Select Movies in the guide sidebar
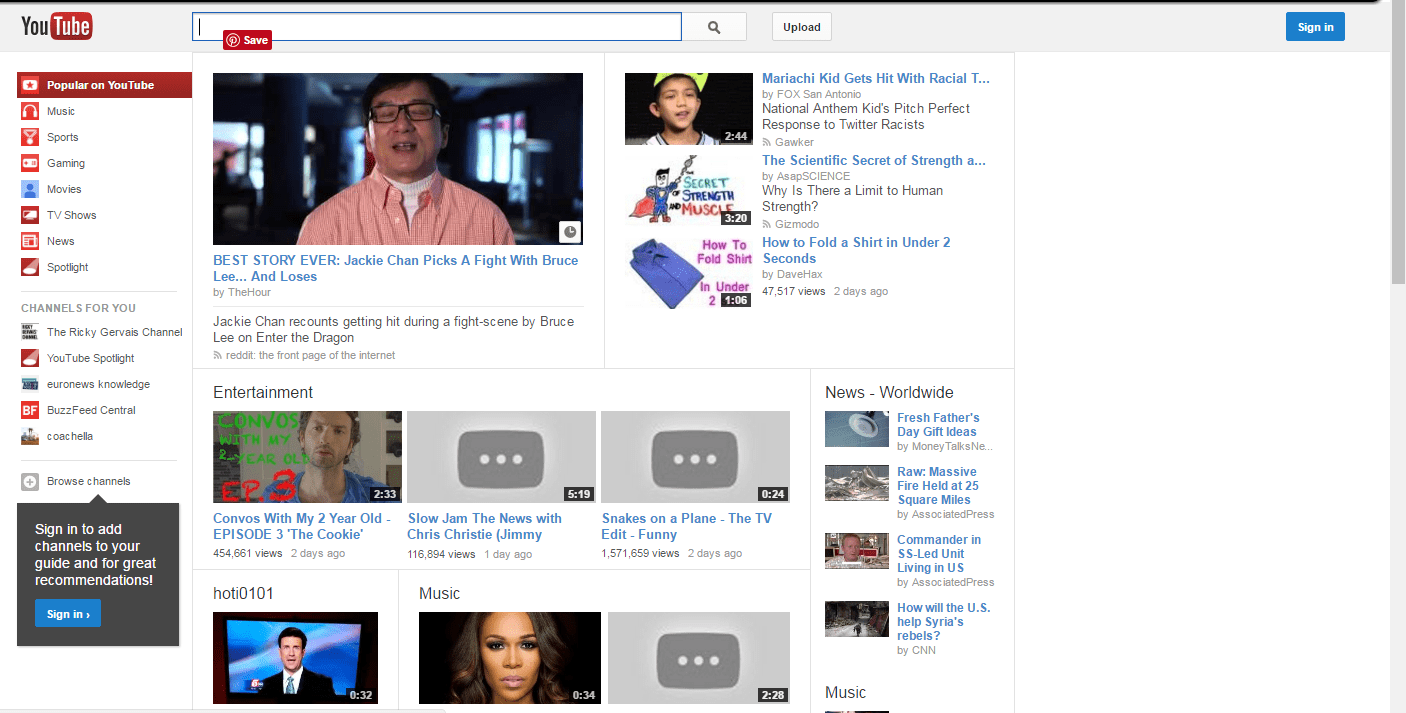This screenshot has height=713, width=1406. pyautogui.click(x=64, y=189)
